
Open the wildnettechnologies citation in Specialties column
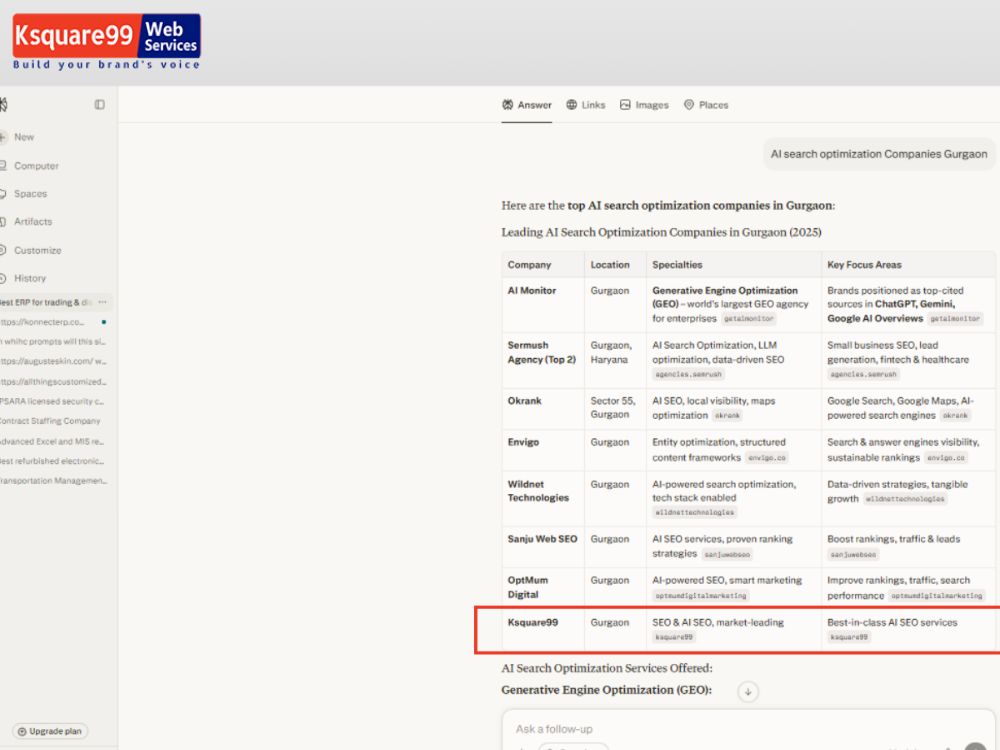695,513
